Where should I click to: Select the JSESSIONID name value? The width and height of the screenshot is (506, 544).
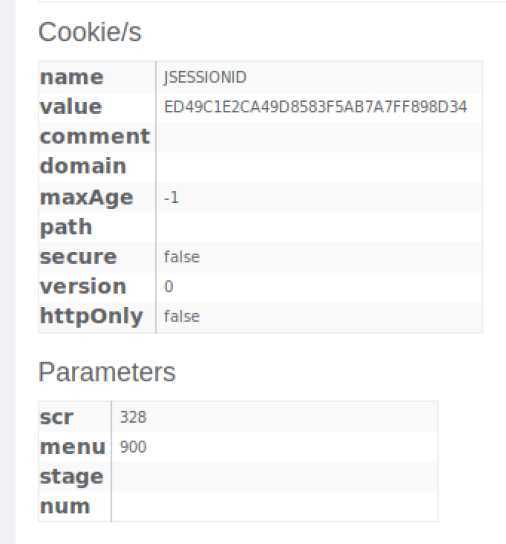click(x=205, y=77)
